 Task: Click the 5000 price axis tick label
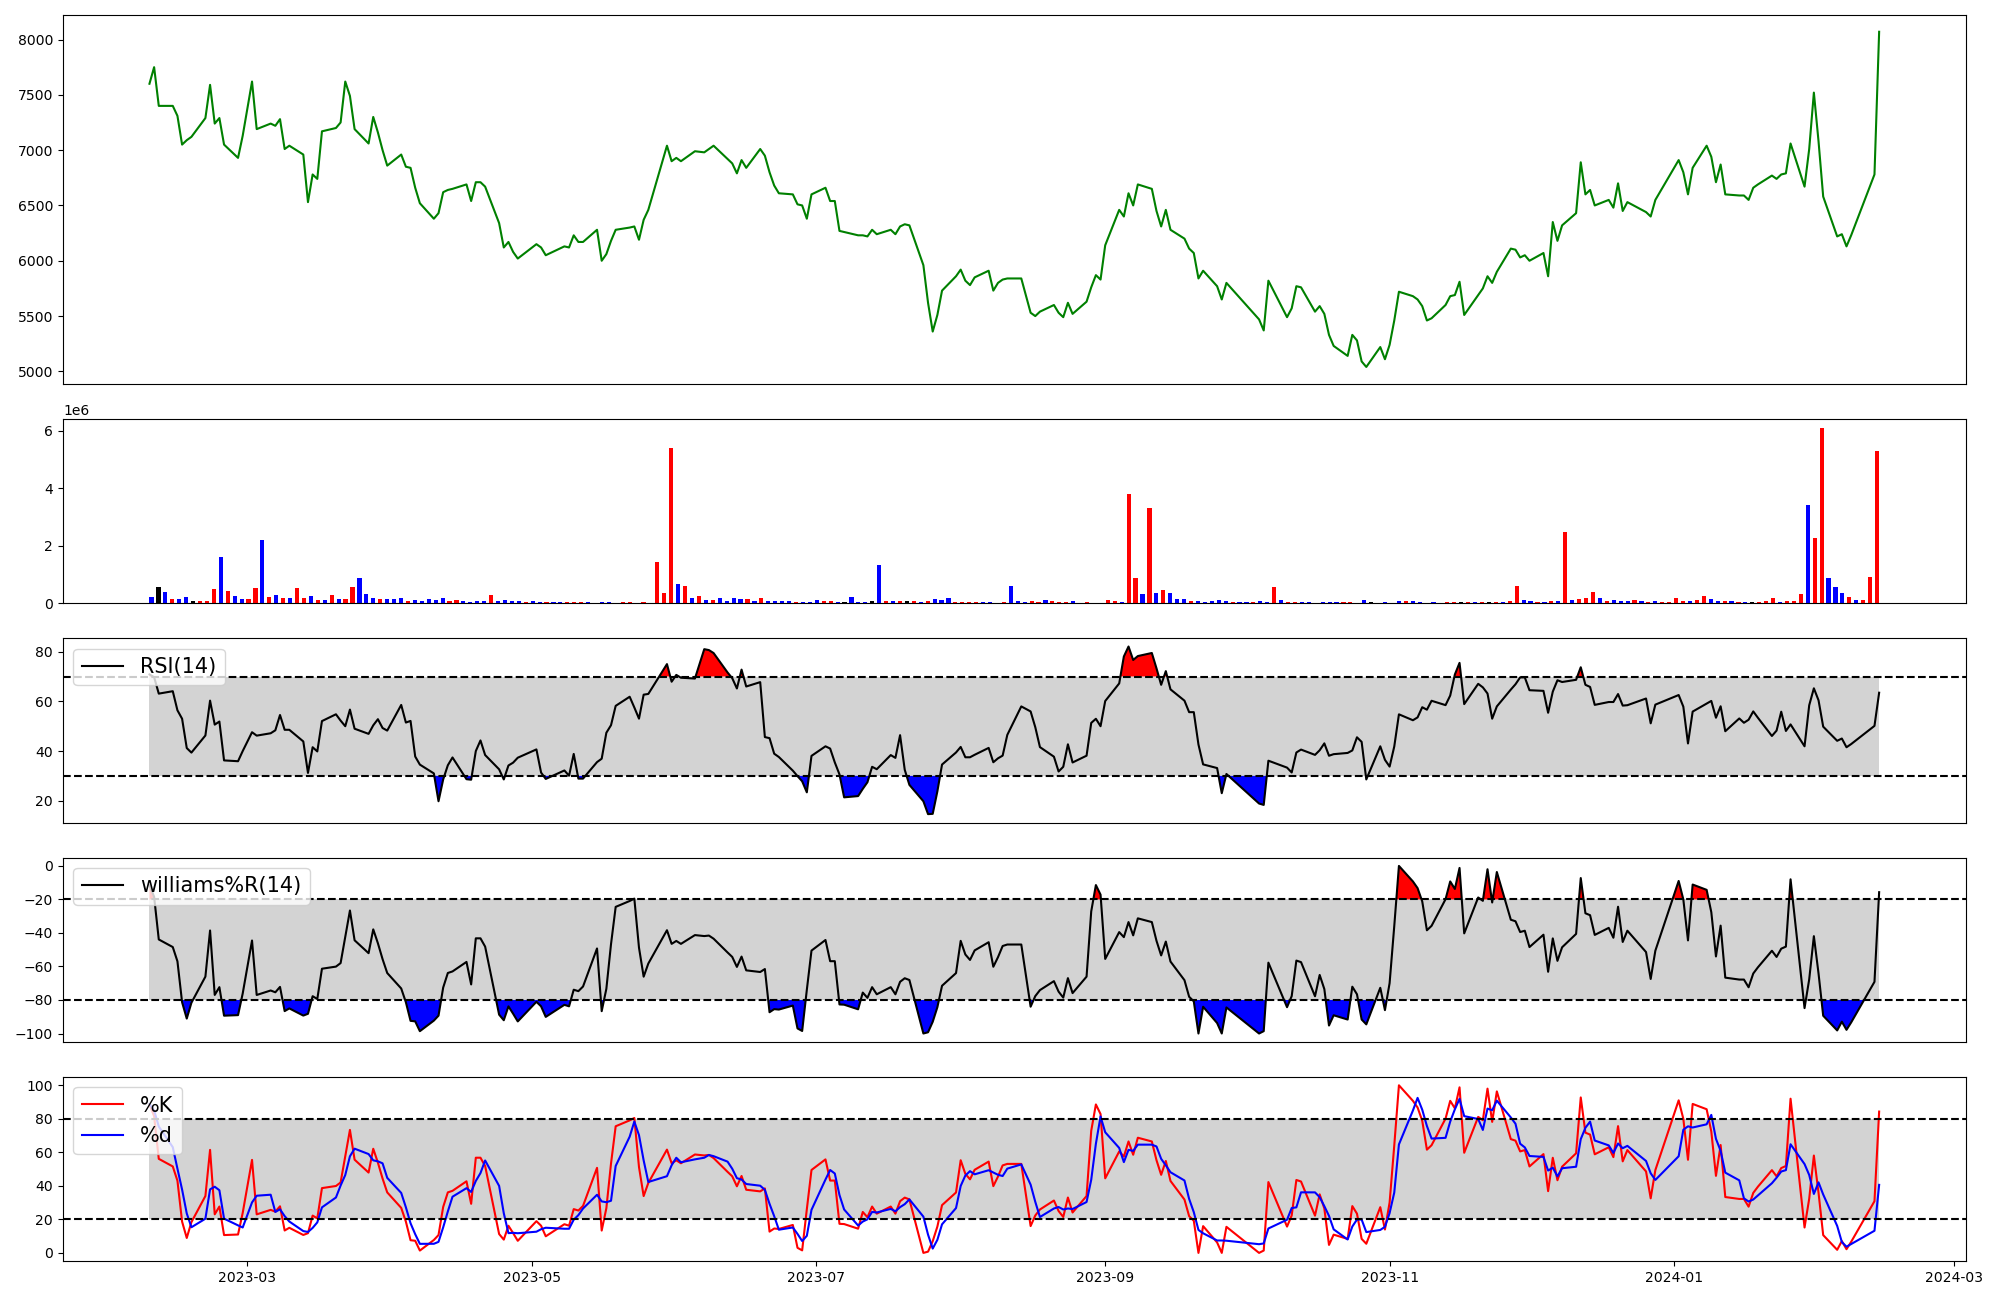tap(37, 372)
